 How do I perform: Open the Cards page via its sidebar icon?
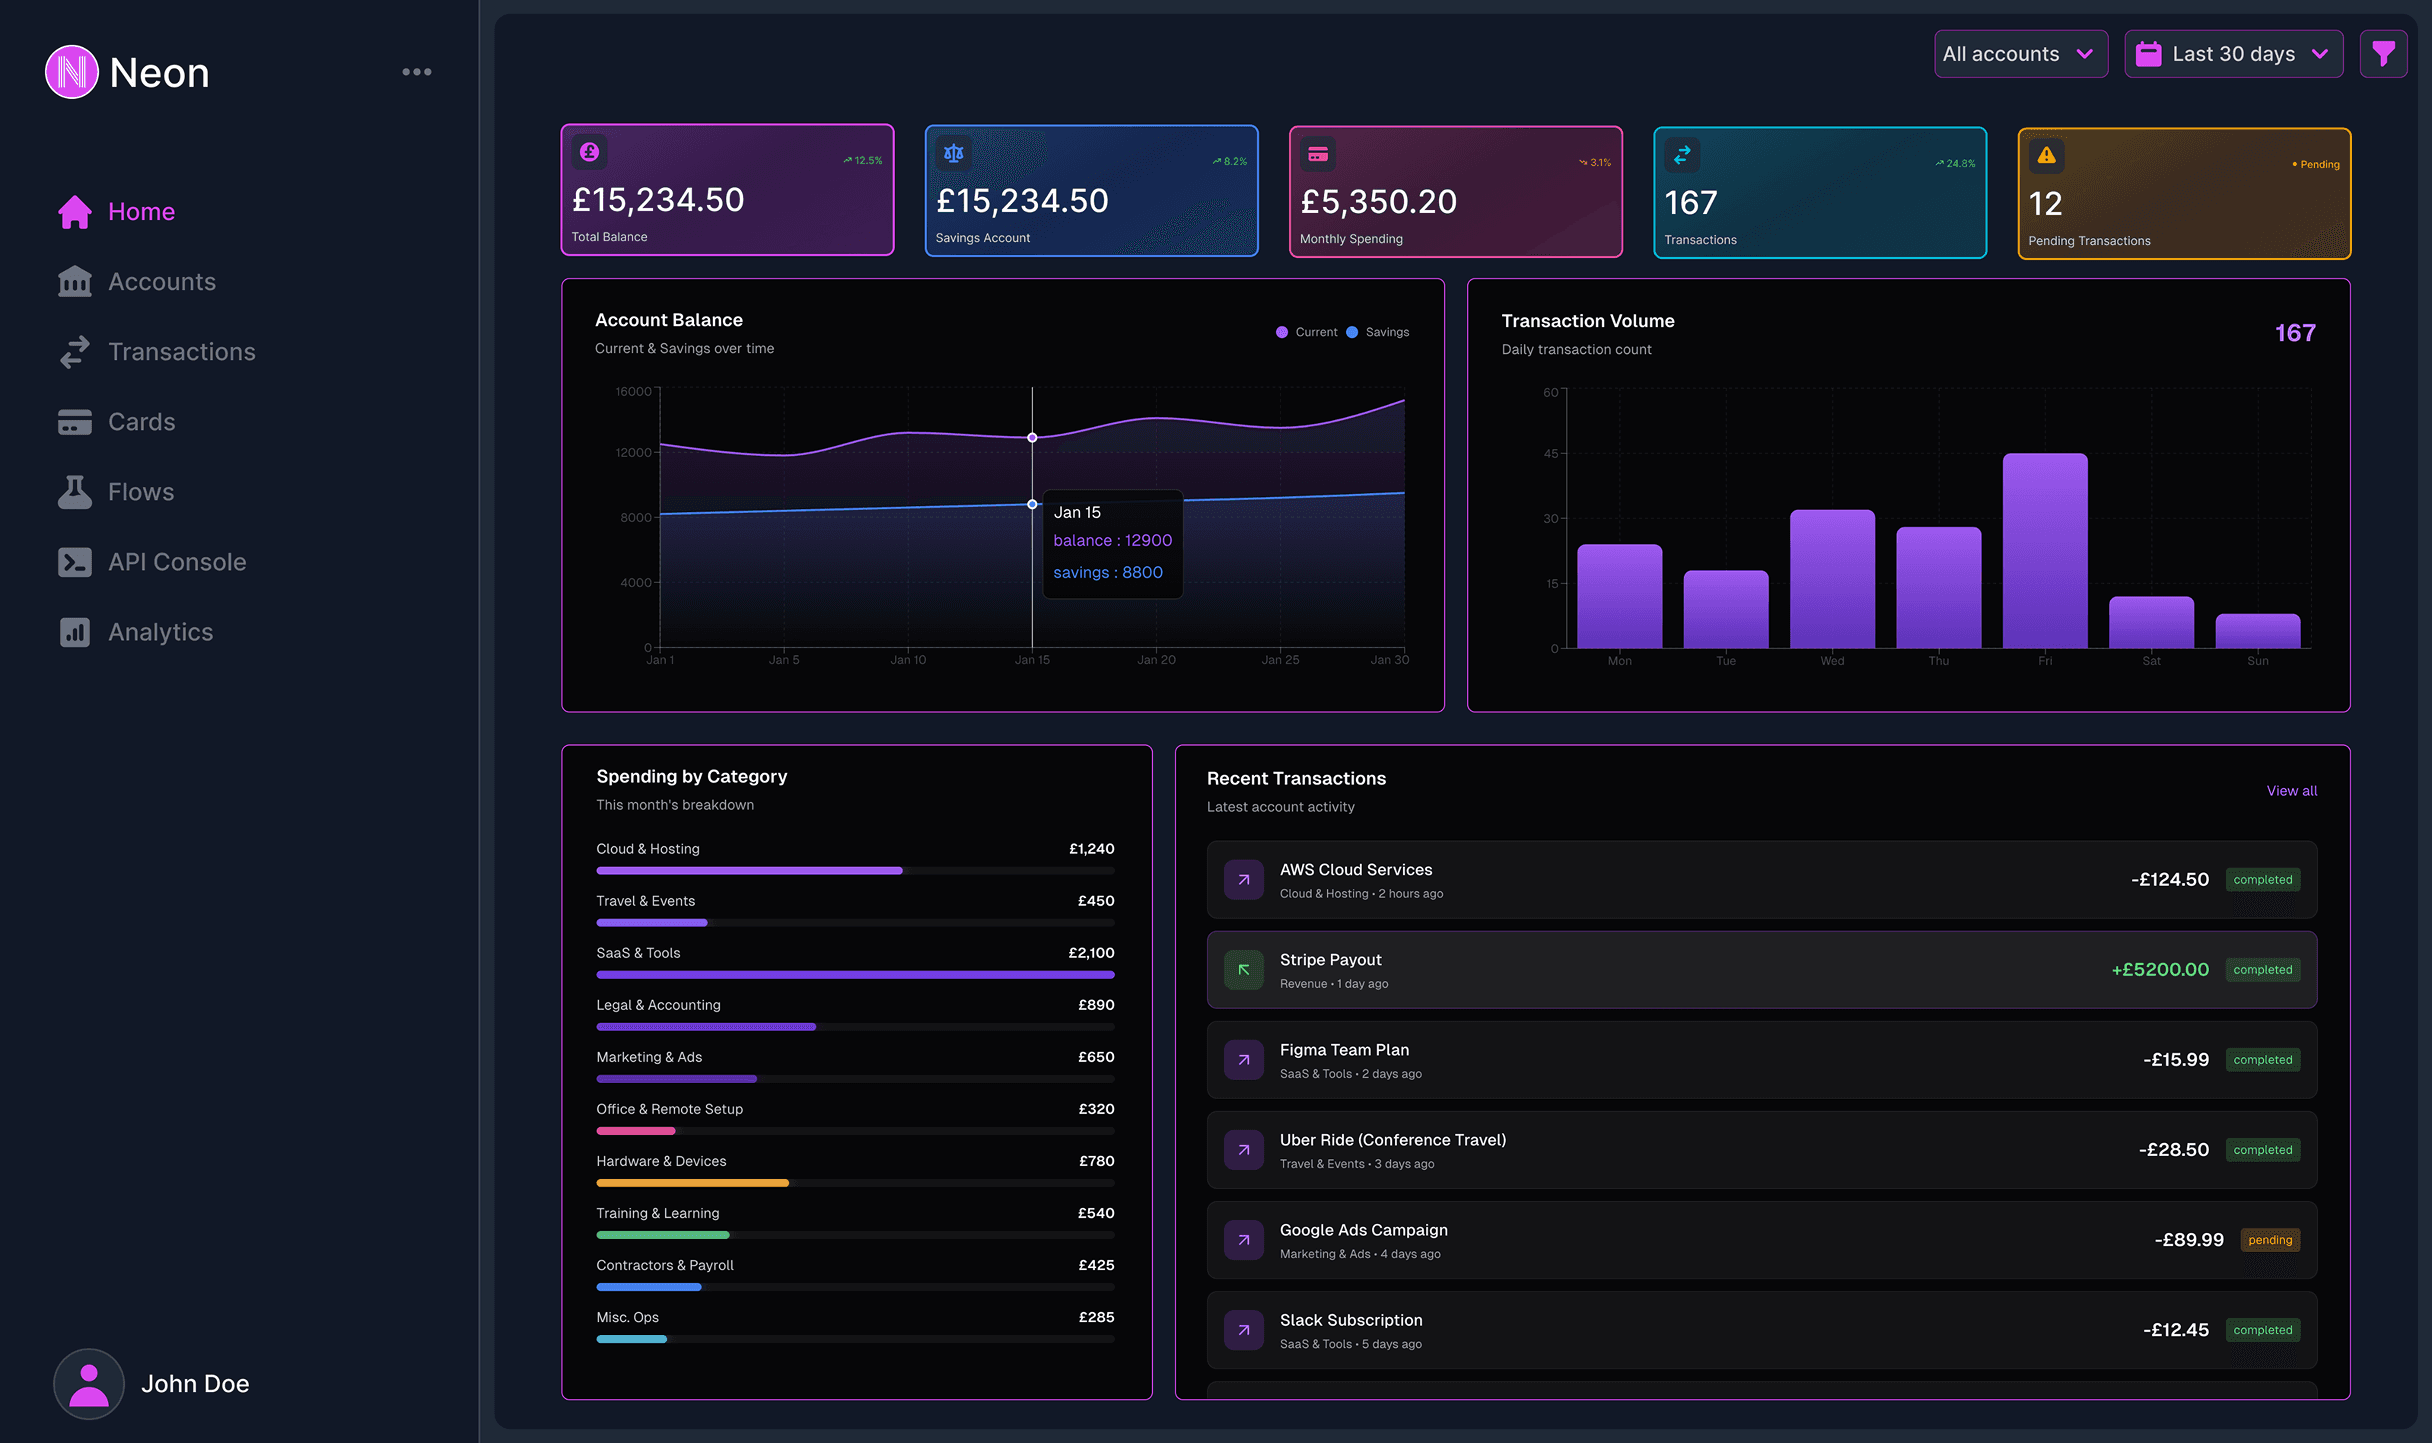tap(74, 421)
